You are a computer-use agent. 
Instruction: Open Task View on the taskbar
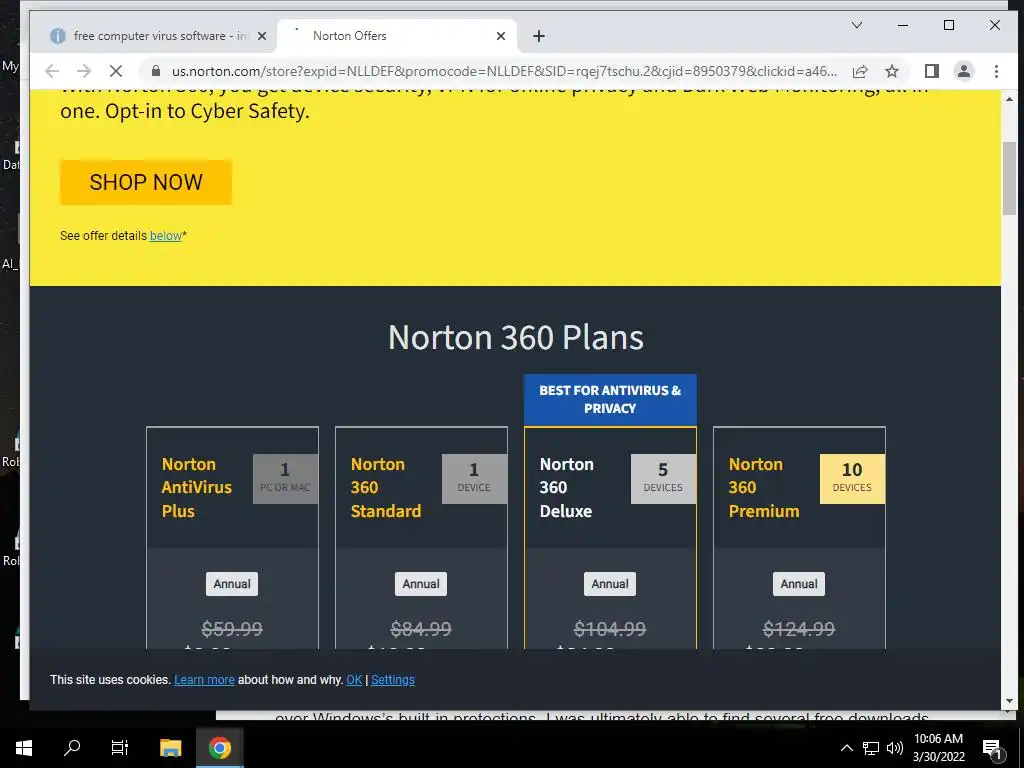pyautogui.click(x=120, y=748)
